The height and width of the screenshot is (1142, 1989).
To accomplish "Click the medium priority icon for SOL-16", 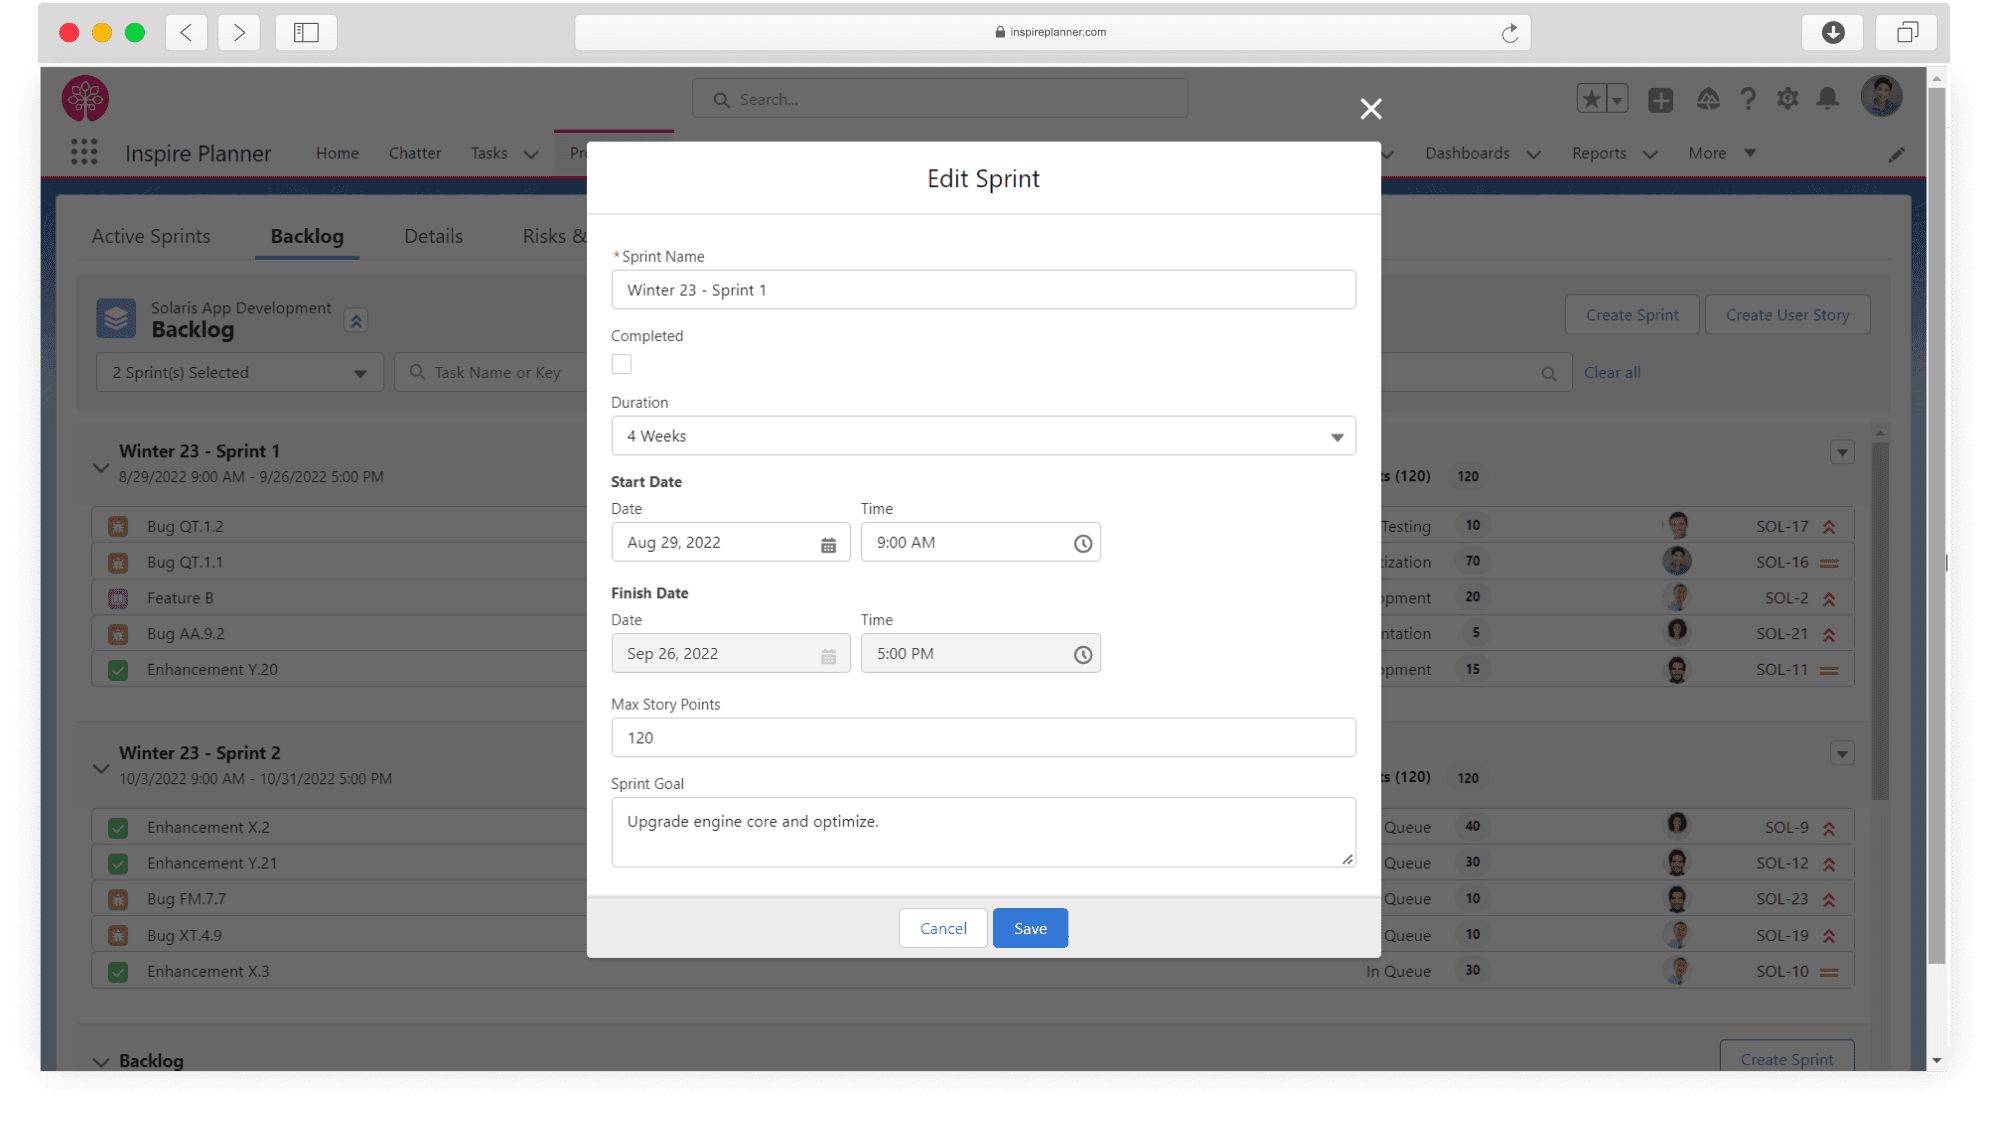I will (x=1828, y=563).
